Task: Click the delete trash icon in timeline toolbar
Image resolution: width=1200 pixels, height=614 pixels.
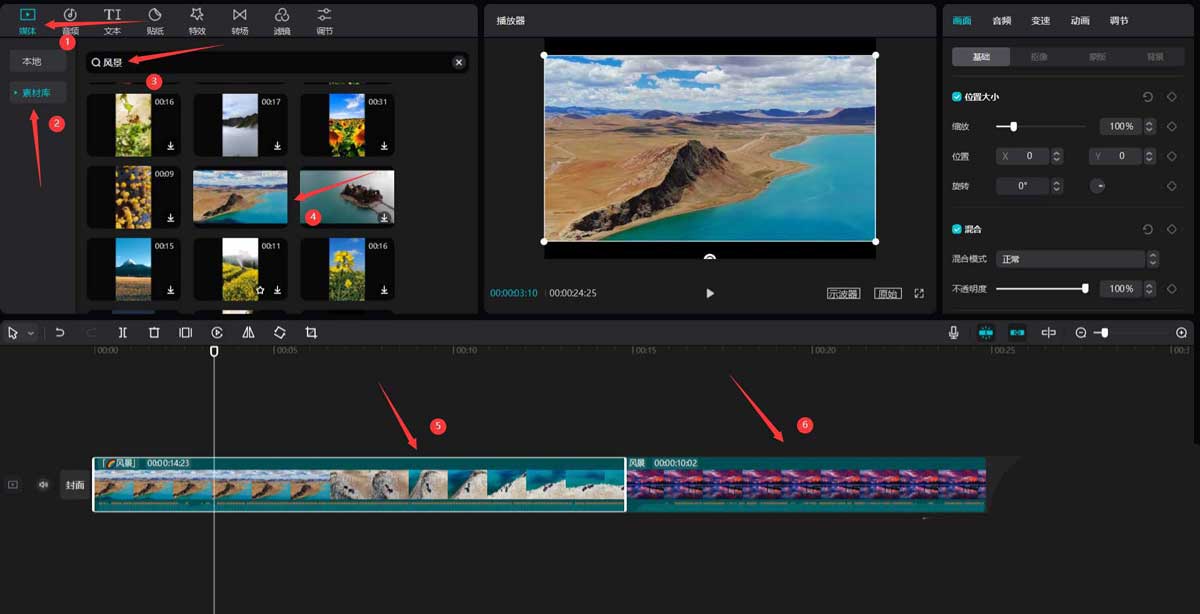Action: (x=154, y=333)
